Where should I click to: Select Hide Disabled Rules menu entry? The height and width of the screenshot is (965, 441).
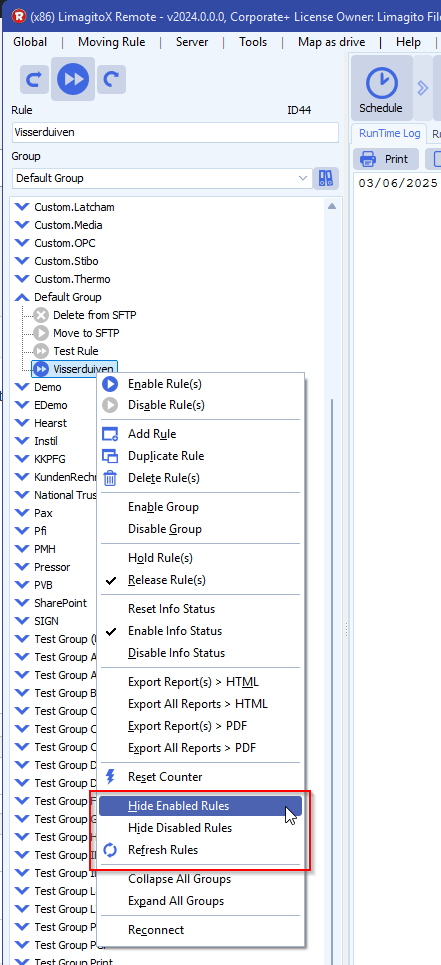201,828
